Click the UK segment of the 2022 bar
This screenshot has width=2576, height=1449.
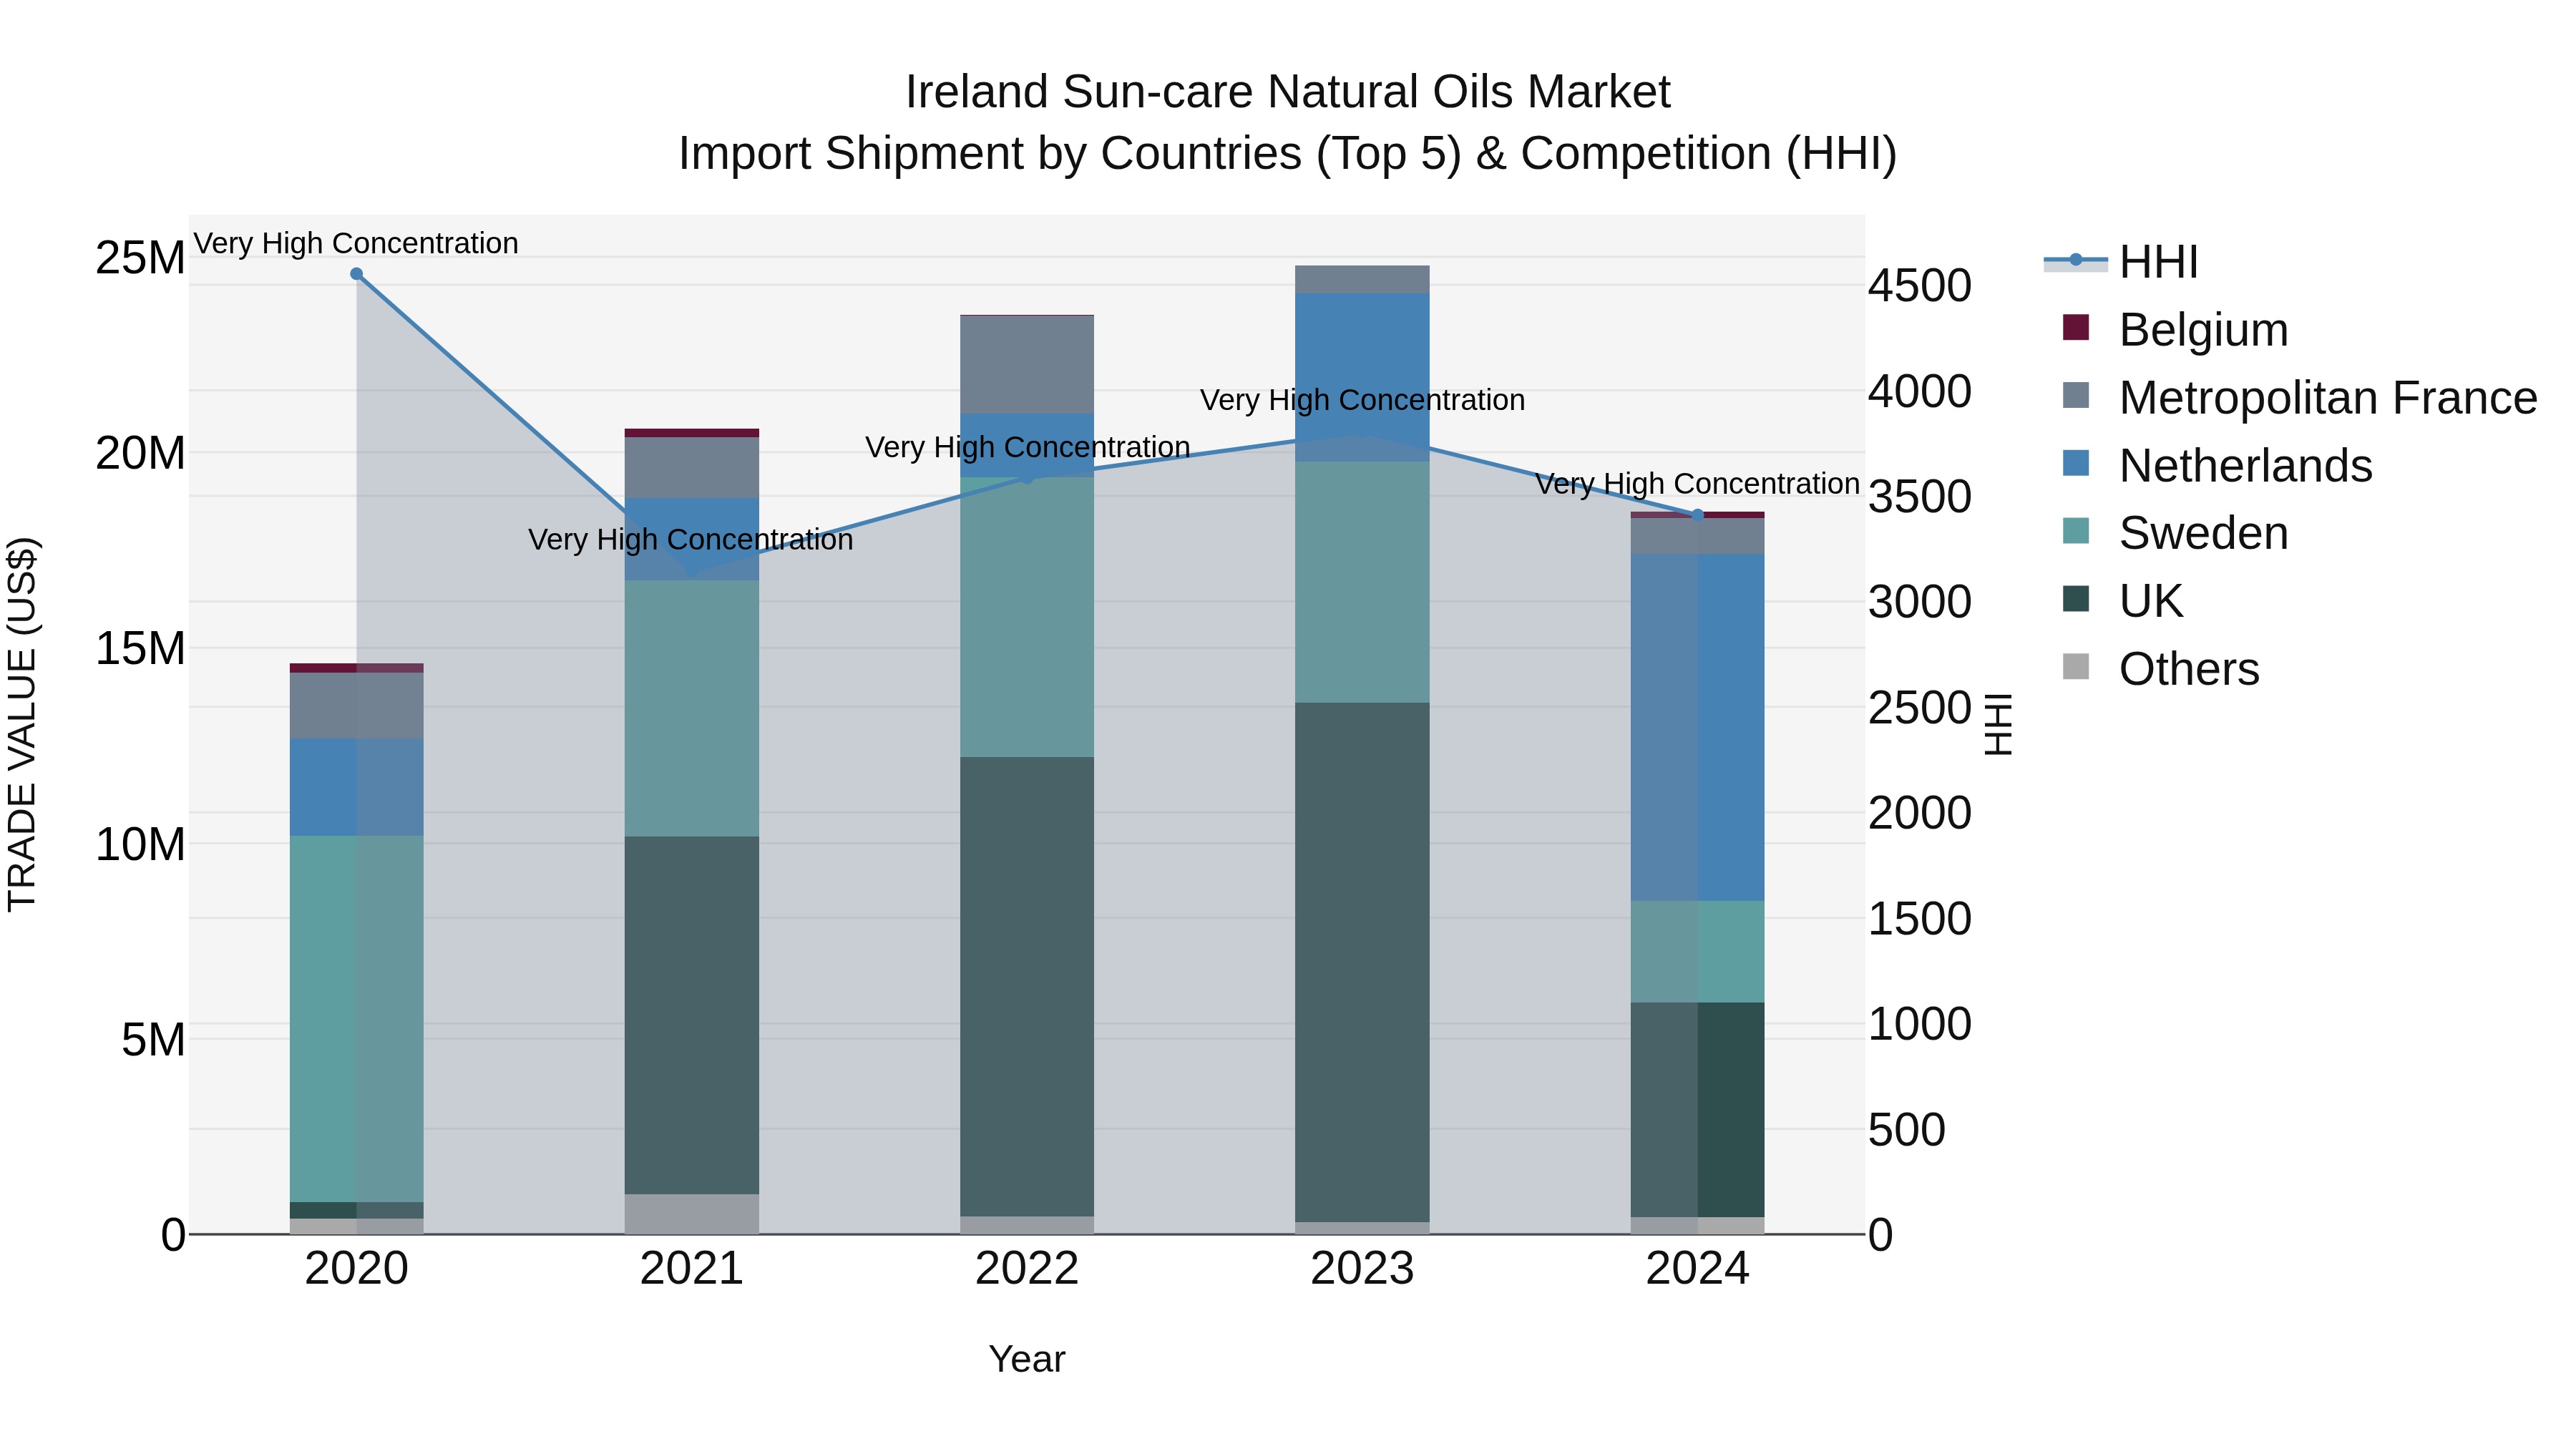pyautogui.click(x=1027, y=987)
